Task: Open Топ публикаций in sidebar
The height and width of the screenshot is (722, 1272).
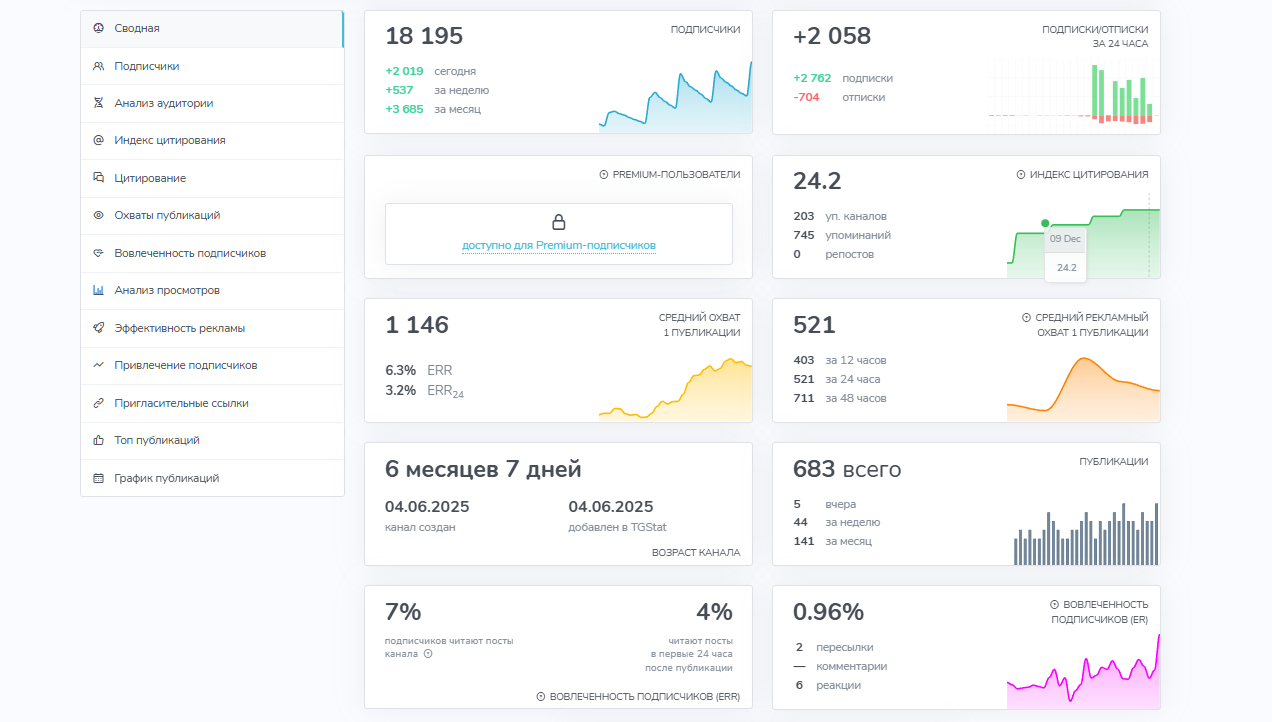Action: point(212,440)
